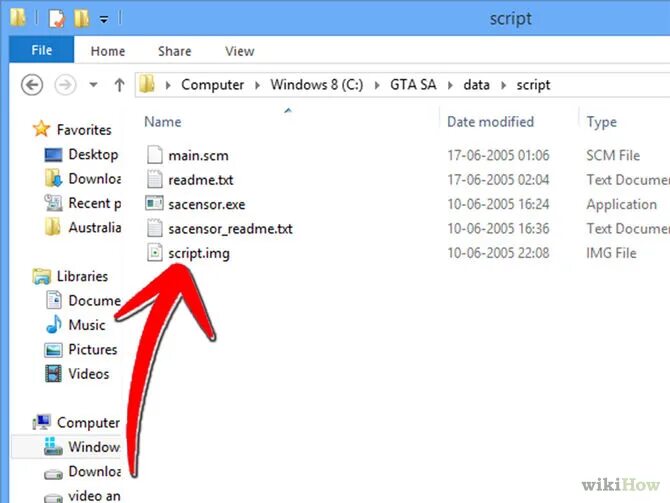Click the Back navigation arrow
This screenshot has width=670, height=503.
tap(32, 85)
